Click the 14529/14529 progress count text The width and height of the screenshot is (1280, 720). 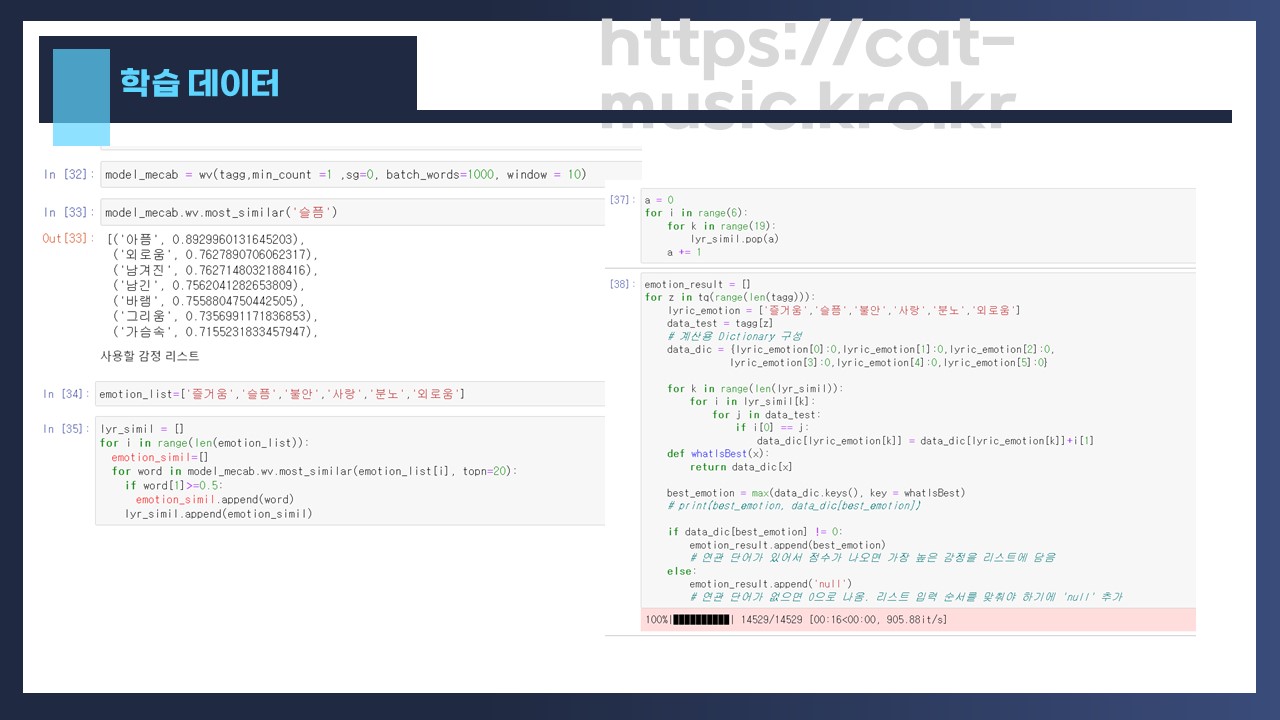772,620
